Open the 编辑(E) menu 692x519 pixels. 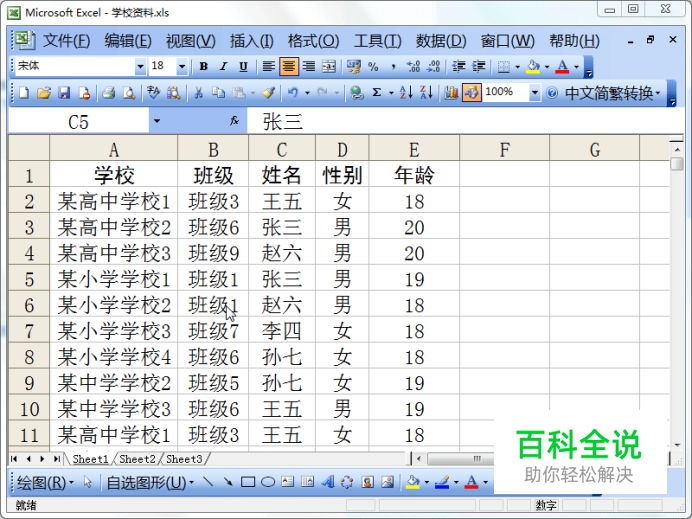click(128, 41)
